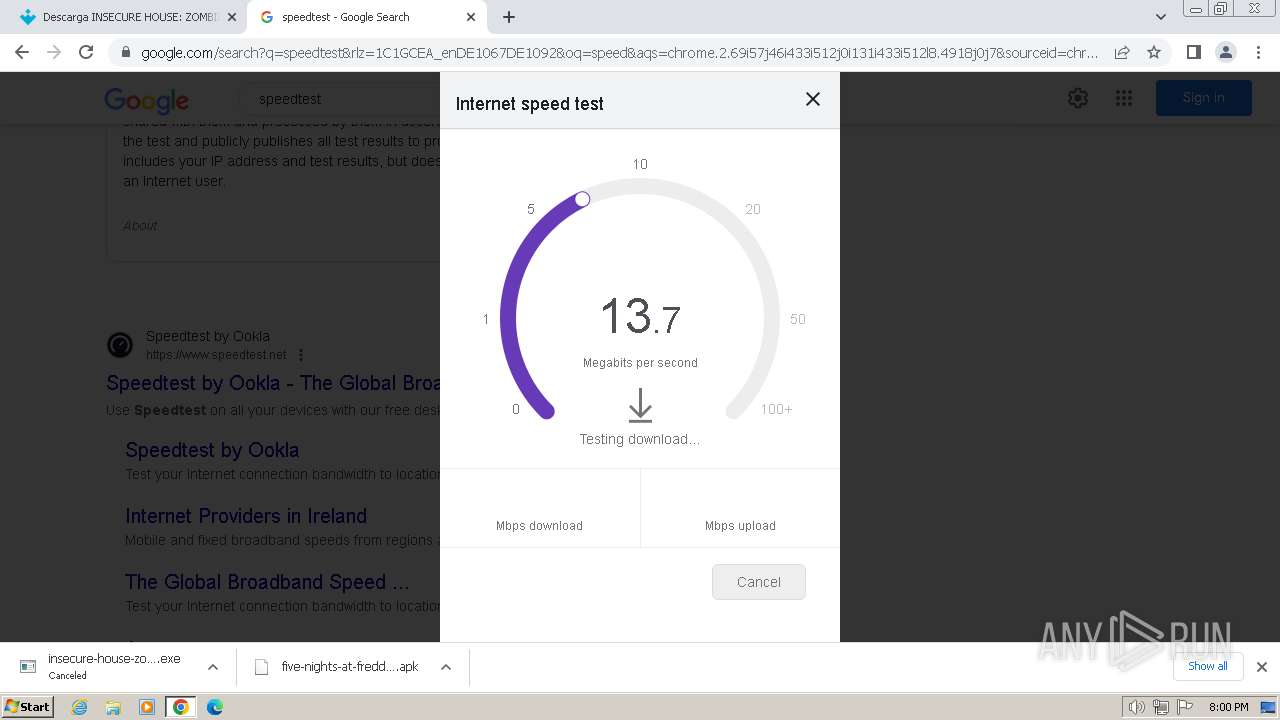Open Internet Providers in Ireland link

coord(246,516)
